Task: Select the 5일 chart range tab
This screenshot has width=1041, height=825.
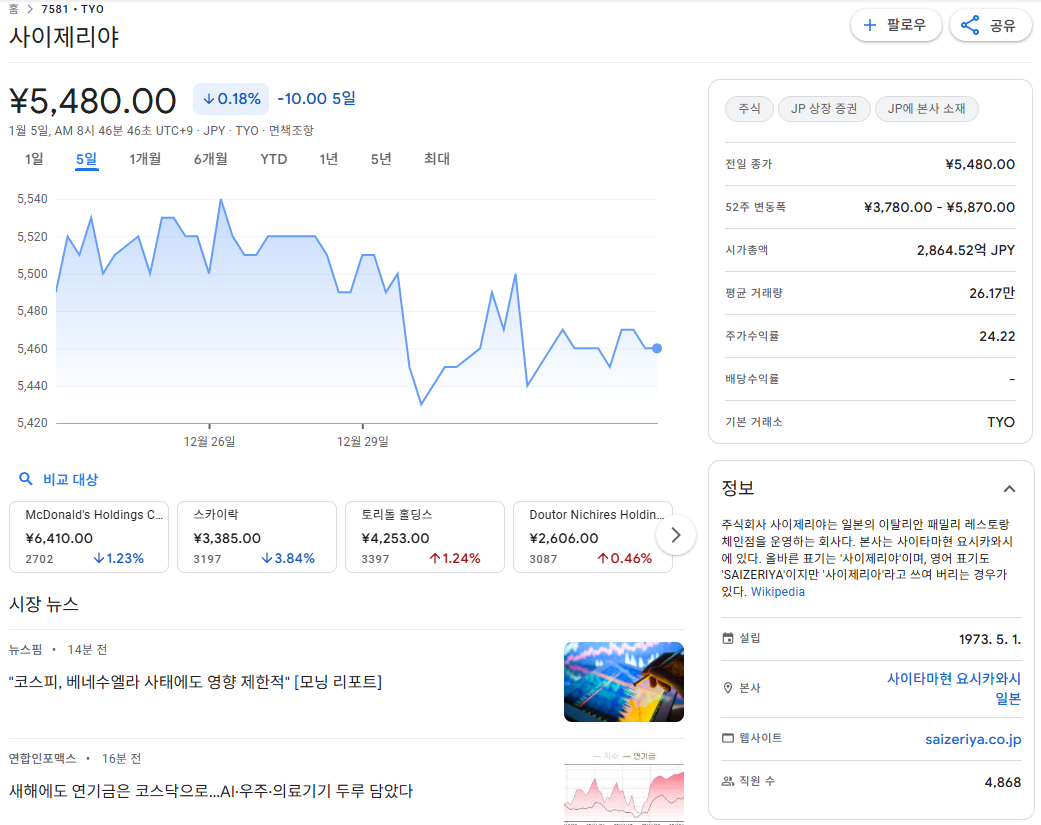Action: pyautogui.click(x=86, y=159)
